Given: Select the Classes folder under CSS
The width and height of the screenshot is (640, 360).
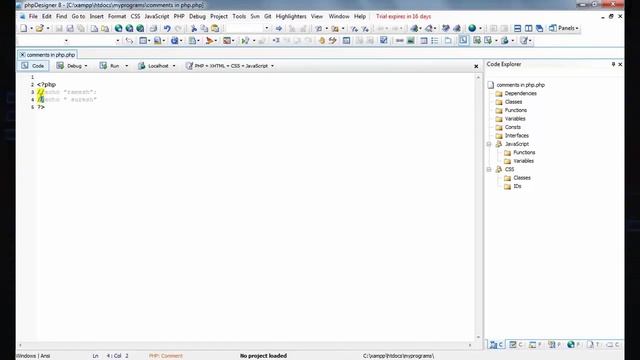Looking at the screenshot, I should 522,178.
